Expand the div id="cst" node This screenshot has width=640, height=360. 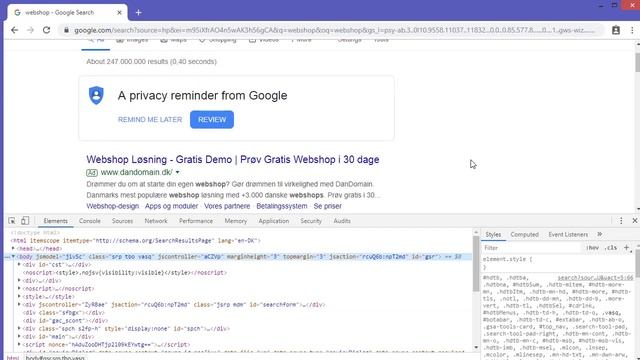(x=19, y=264)
